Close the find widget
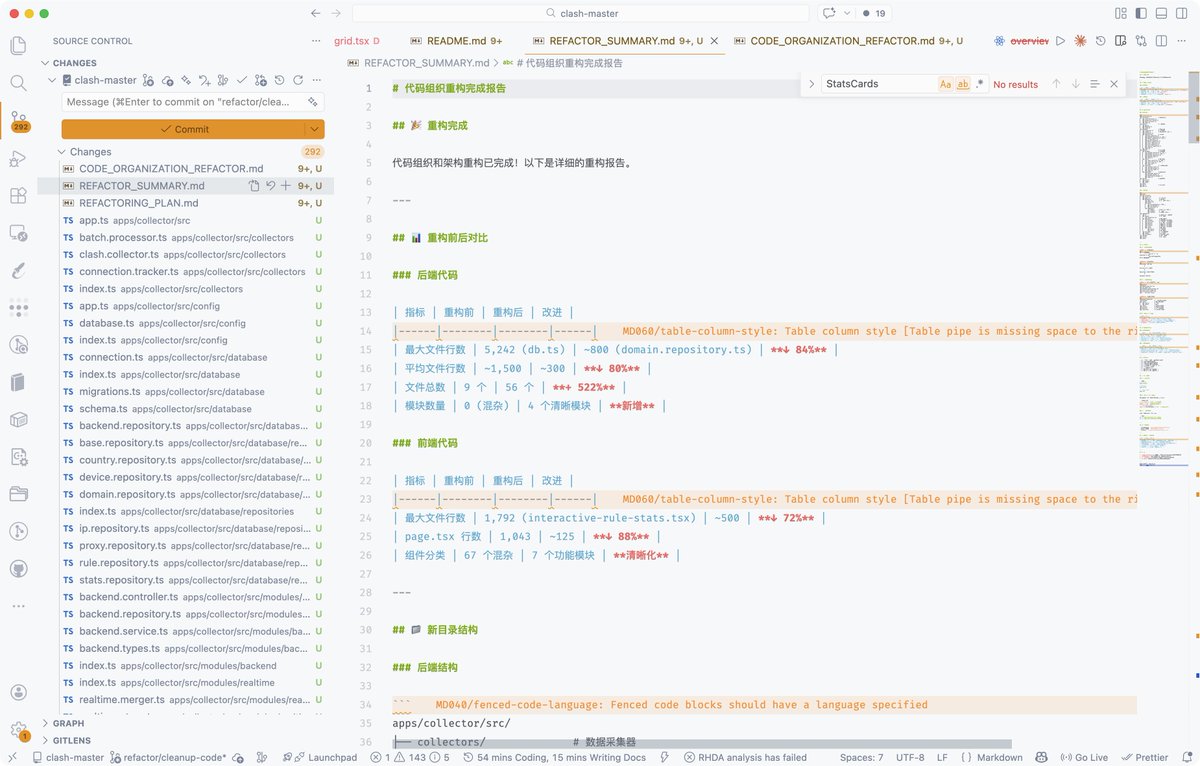 pyautogui.click(x=1114, y=84)
